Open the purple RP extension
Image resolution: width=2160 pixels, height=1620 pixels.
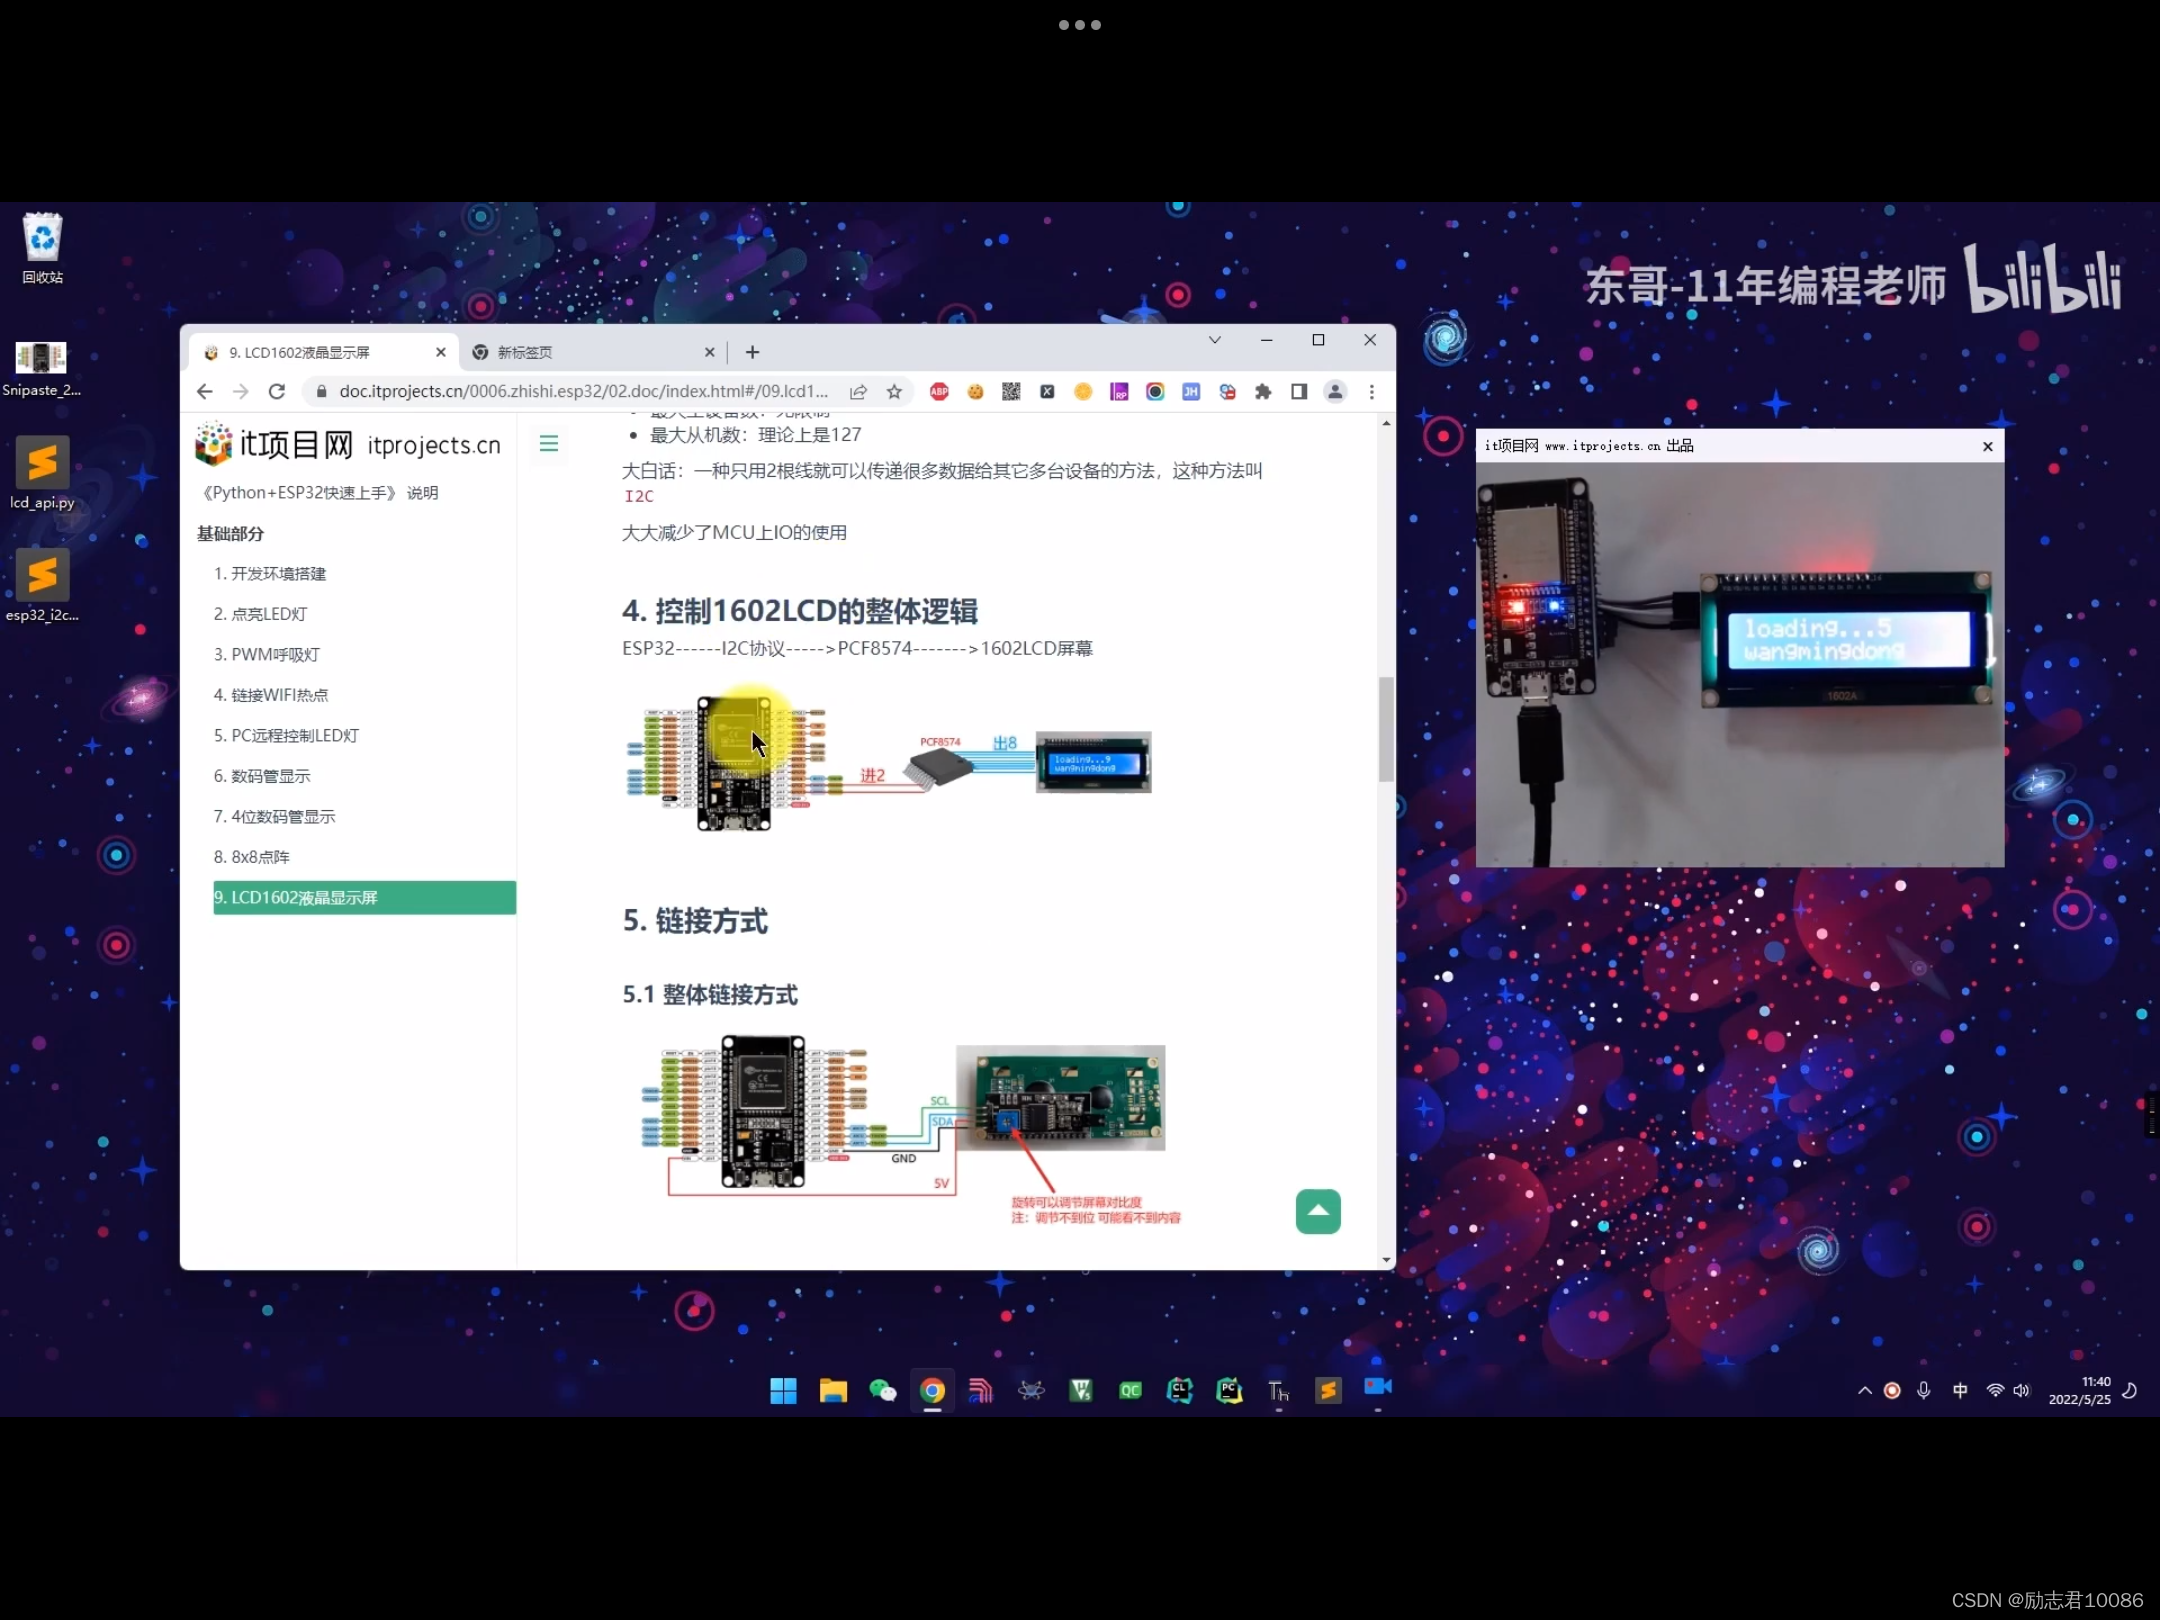[x=1119, y=392]
